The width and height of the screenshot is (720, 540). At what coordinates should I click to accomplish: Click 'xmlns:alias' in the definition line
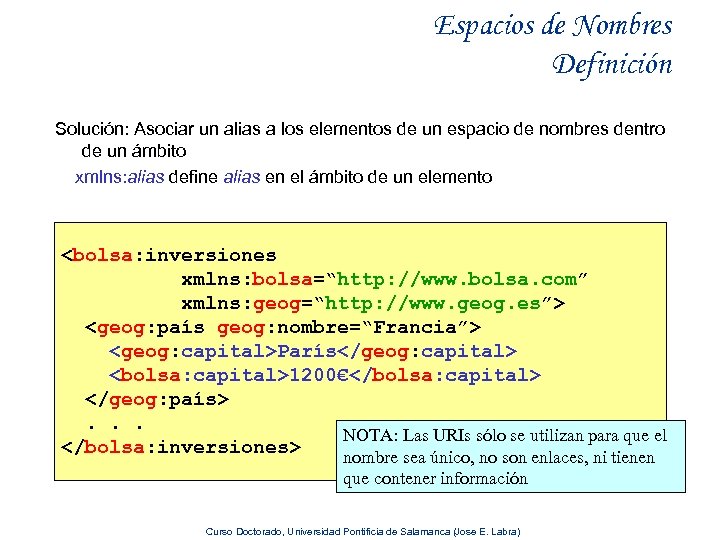coord(119,177)
